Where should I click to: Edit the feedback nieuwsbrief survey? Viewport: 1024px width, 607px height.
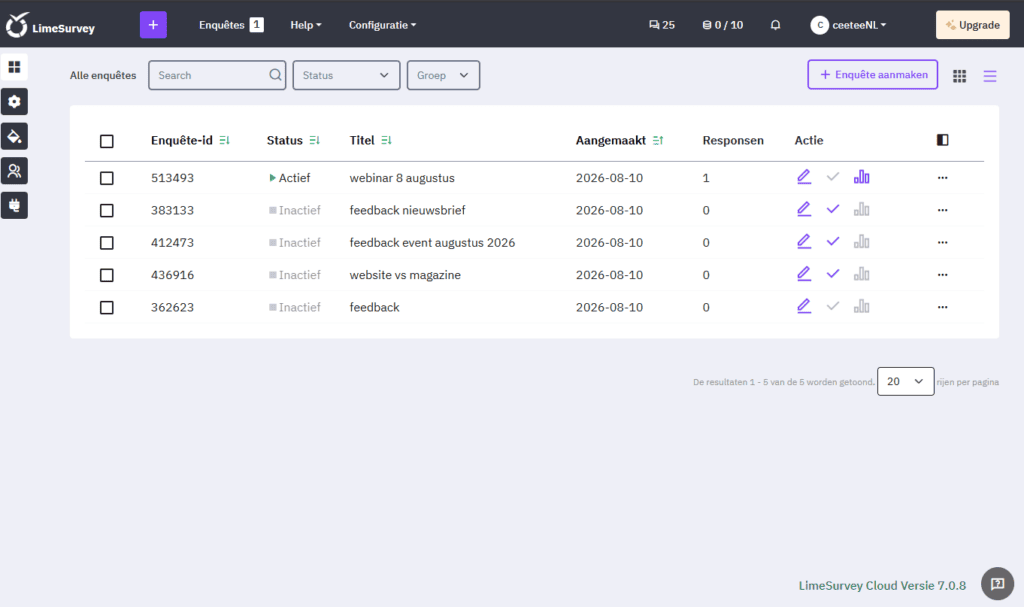click(804, 210)
